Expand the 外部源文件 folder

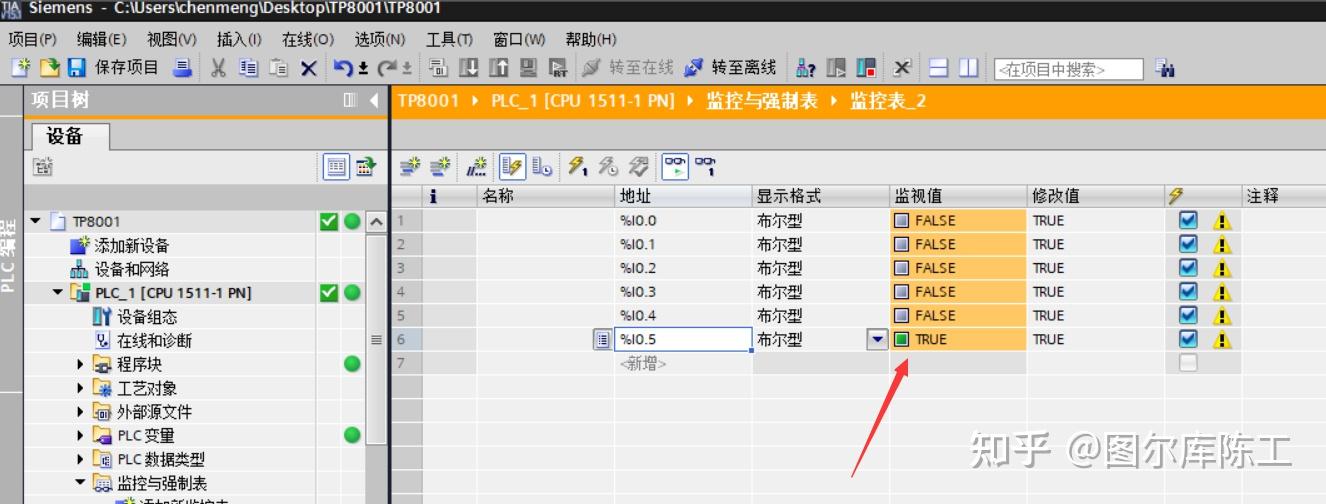pyautogui.click(x=81, y=412)
